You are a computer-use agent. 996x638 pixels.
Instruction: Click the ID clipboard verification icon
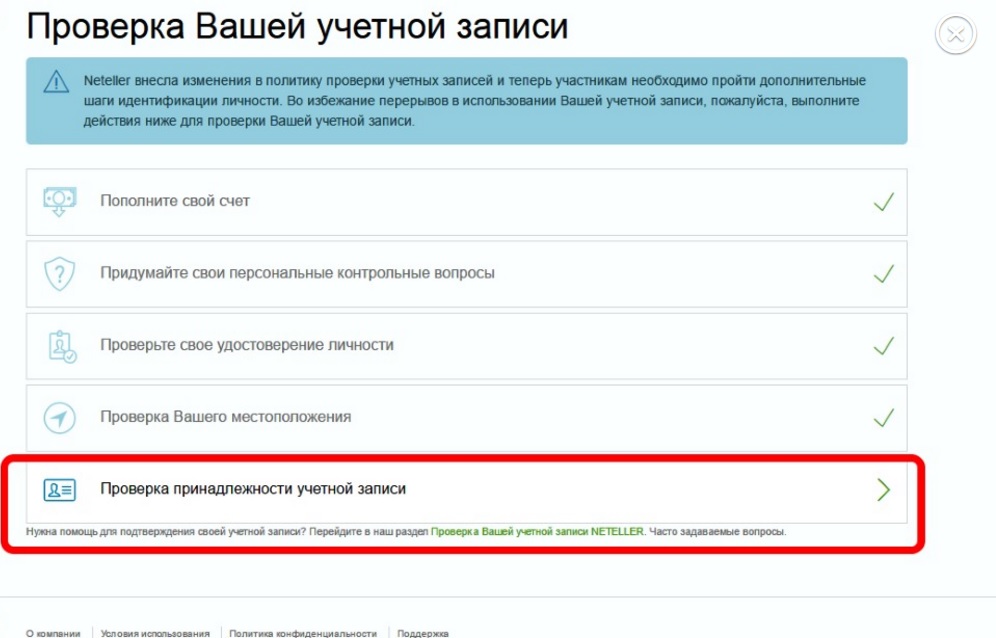click(x=62, y=346)
